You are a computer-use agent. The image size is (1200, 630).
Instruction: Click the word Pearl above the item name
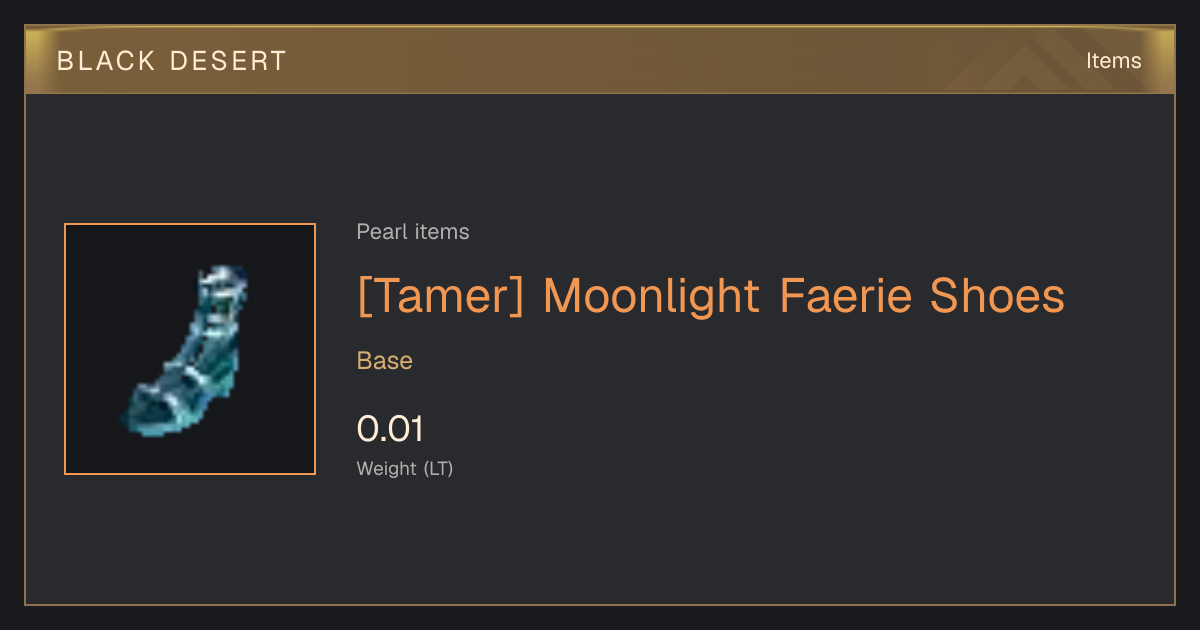381,232
